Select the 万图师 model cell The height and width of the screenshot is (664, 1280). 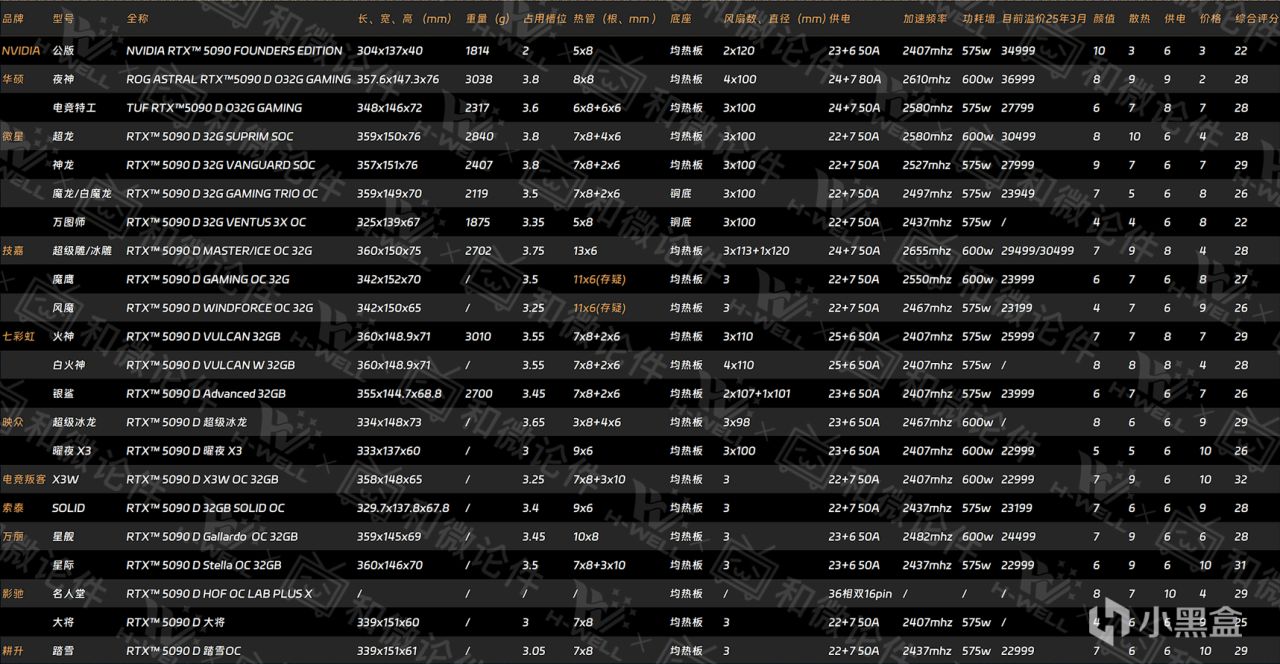pos(69,222)
